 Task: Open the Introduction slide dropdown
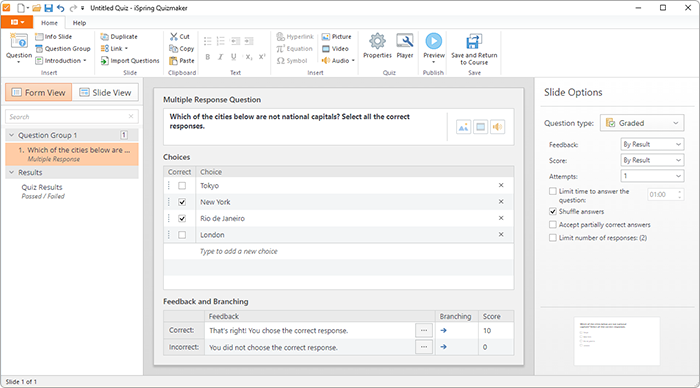pos(61,61)
